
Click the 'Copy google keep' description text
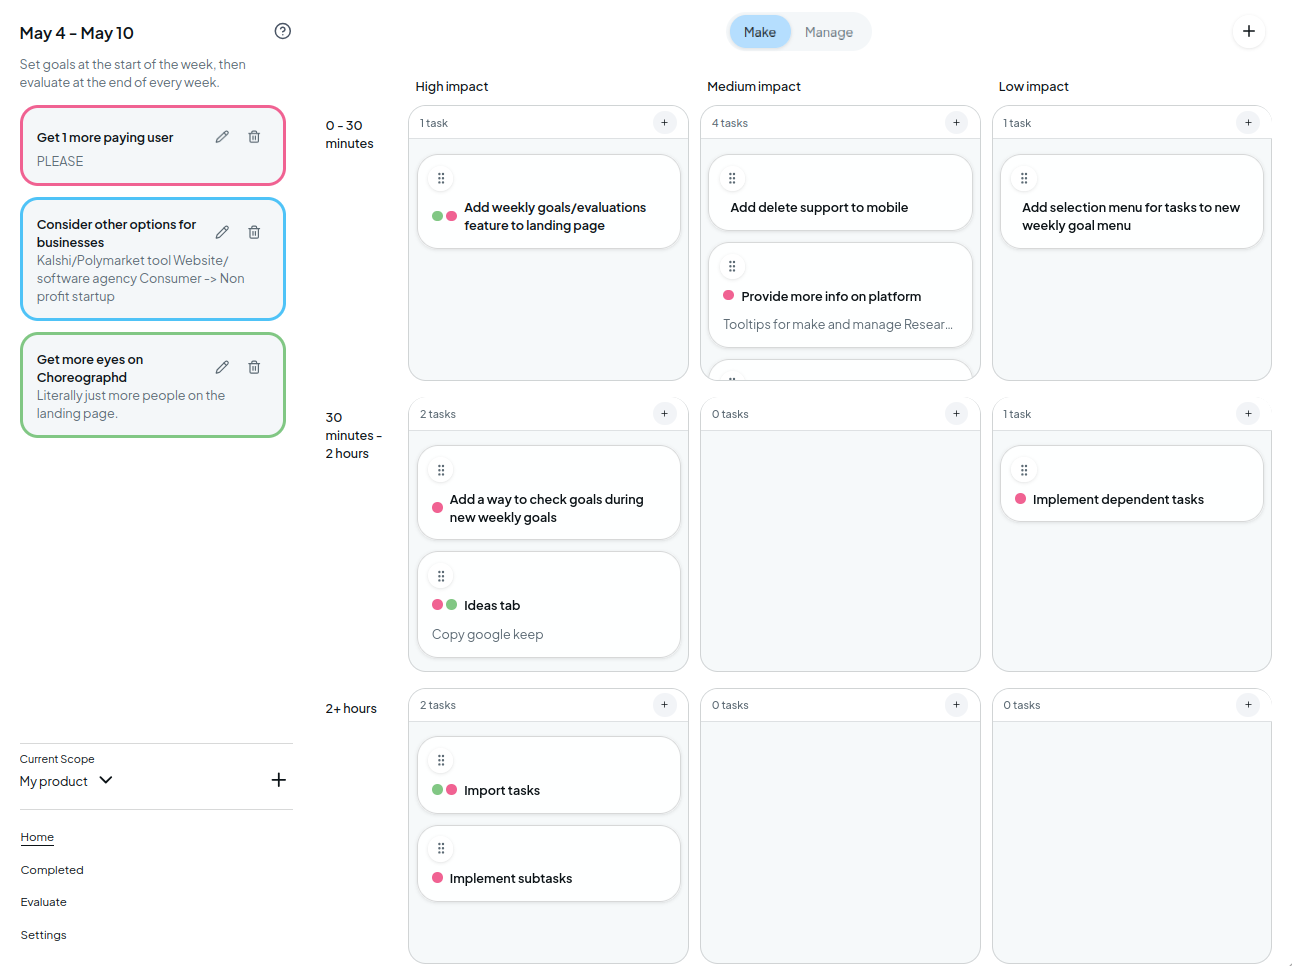[487, 634]
